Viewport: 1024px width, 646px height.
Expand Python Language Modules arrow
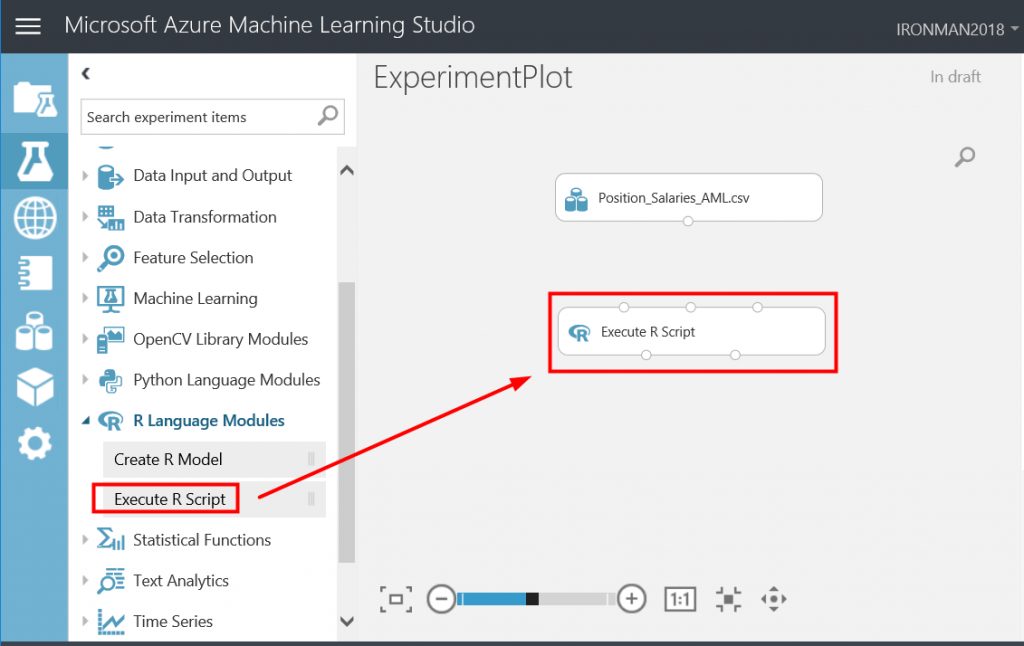84,380
